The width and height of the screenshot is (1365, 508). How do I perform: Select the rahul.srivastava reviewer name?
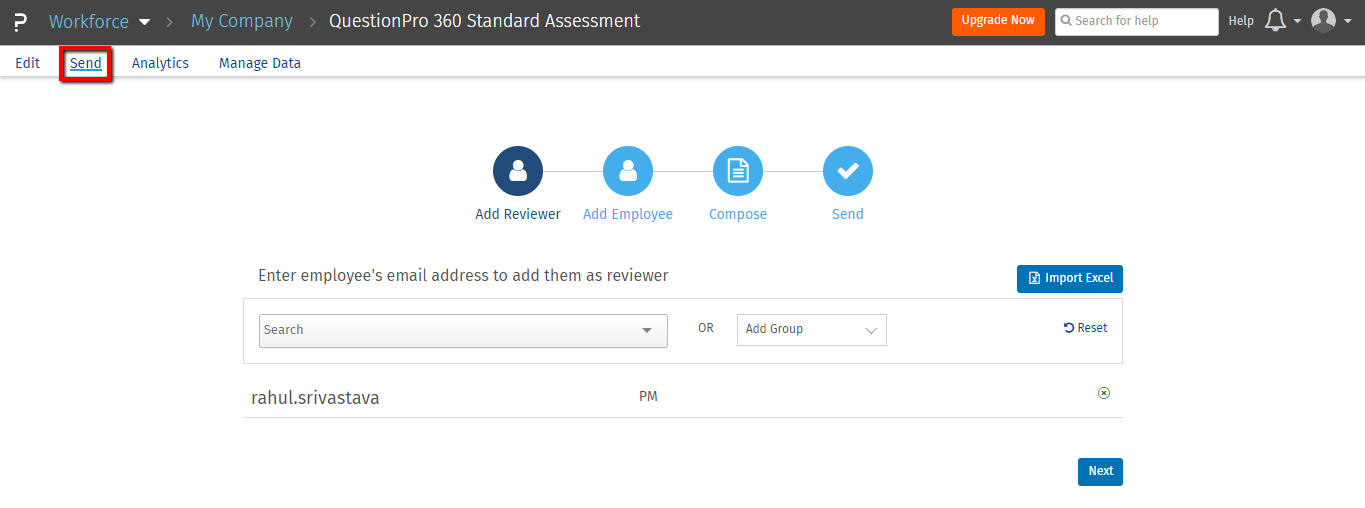point(315,398)
